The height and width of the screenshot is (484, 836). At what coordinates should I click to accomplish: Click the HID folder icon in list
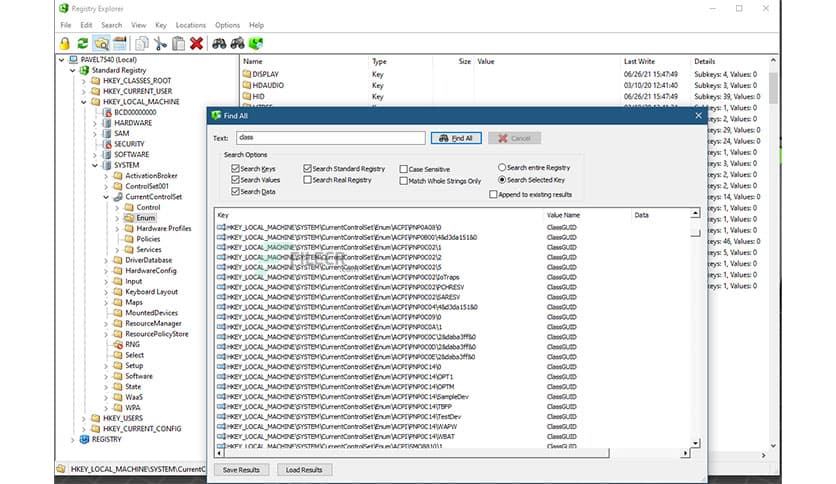point(246,96)
